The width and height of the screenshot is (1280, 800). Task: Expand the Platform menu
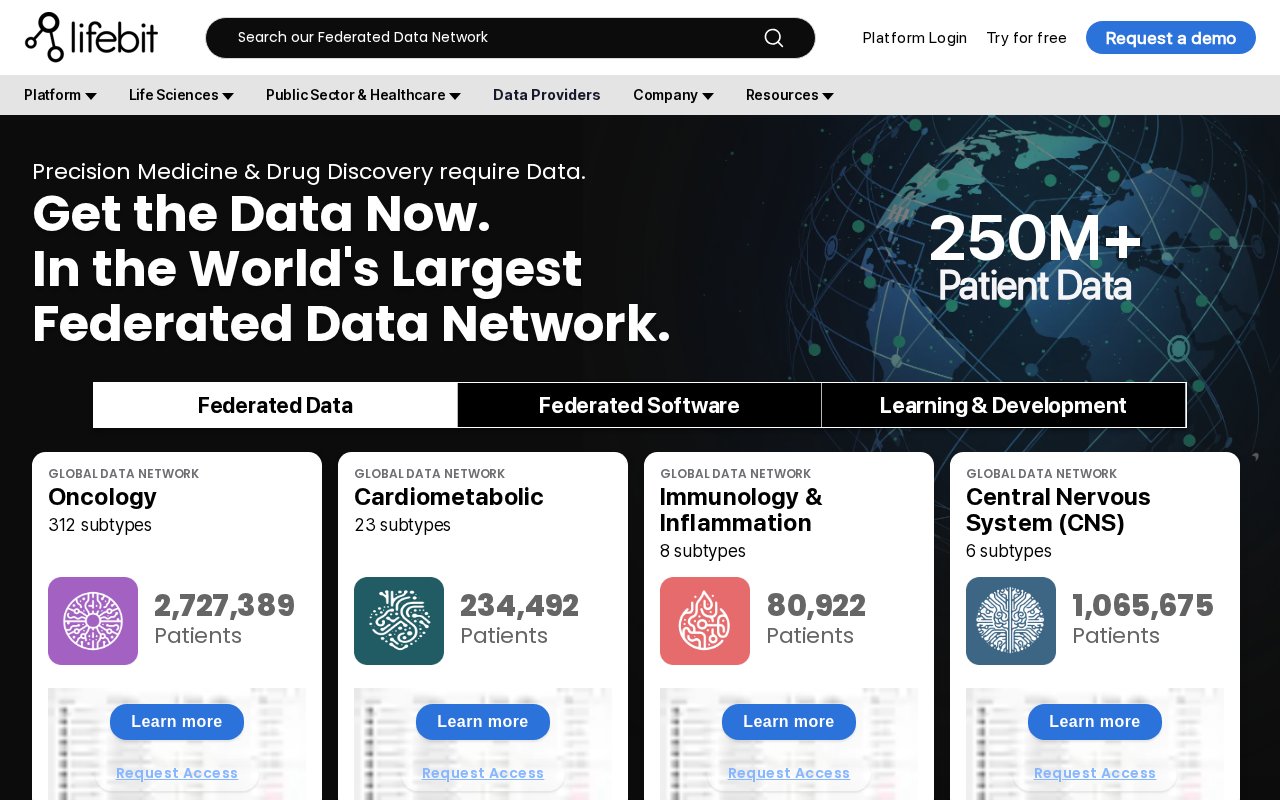[x=60, y=95]
